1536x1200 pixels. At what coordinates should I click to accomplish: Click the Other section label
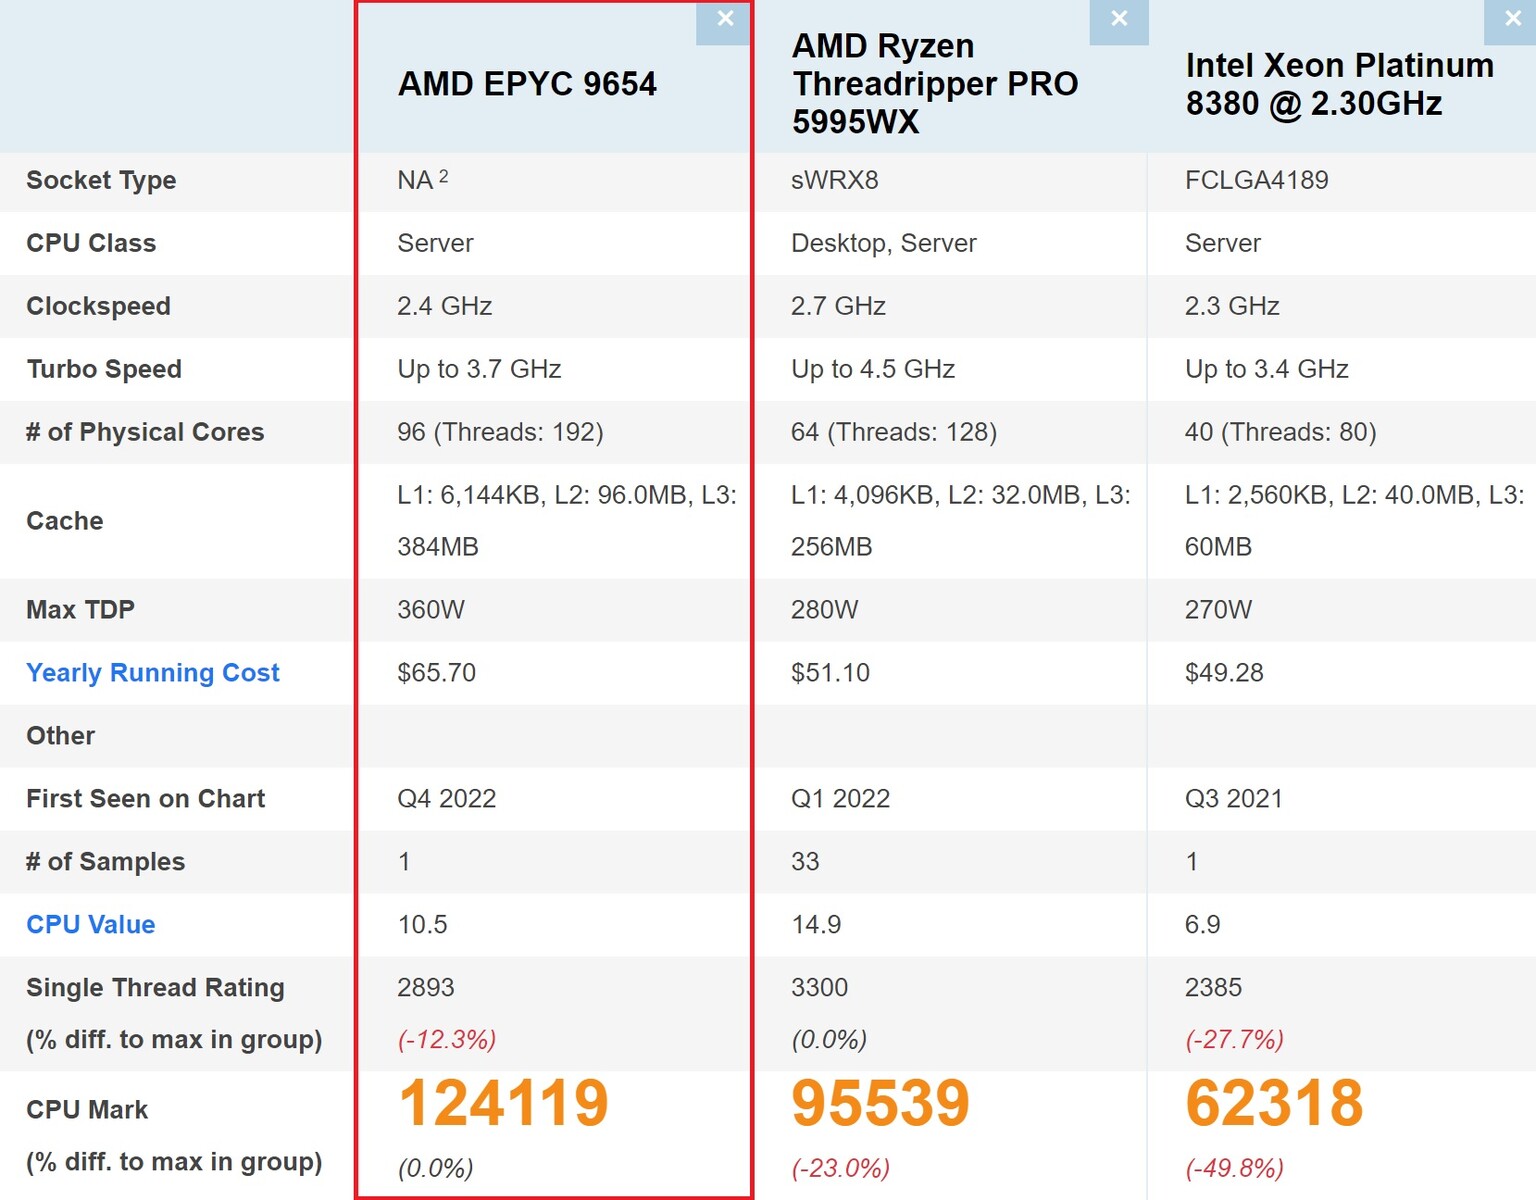pos(60,736)
